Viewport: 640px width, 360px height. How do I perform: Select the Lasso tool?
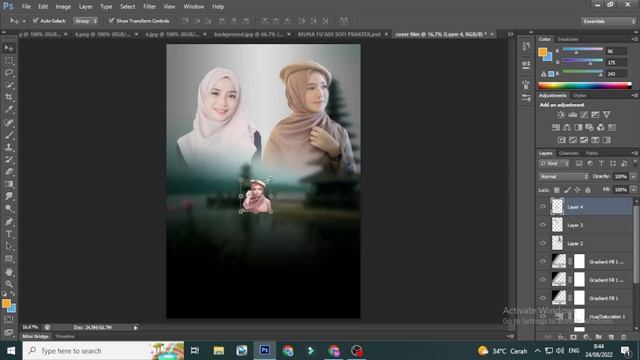(x=9, y=73)
